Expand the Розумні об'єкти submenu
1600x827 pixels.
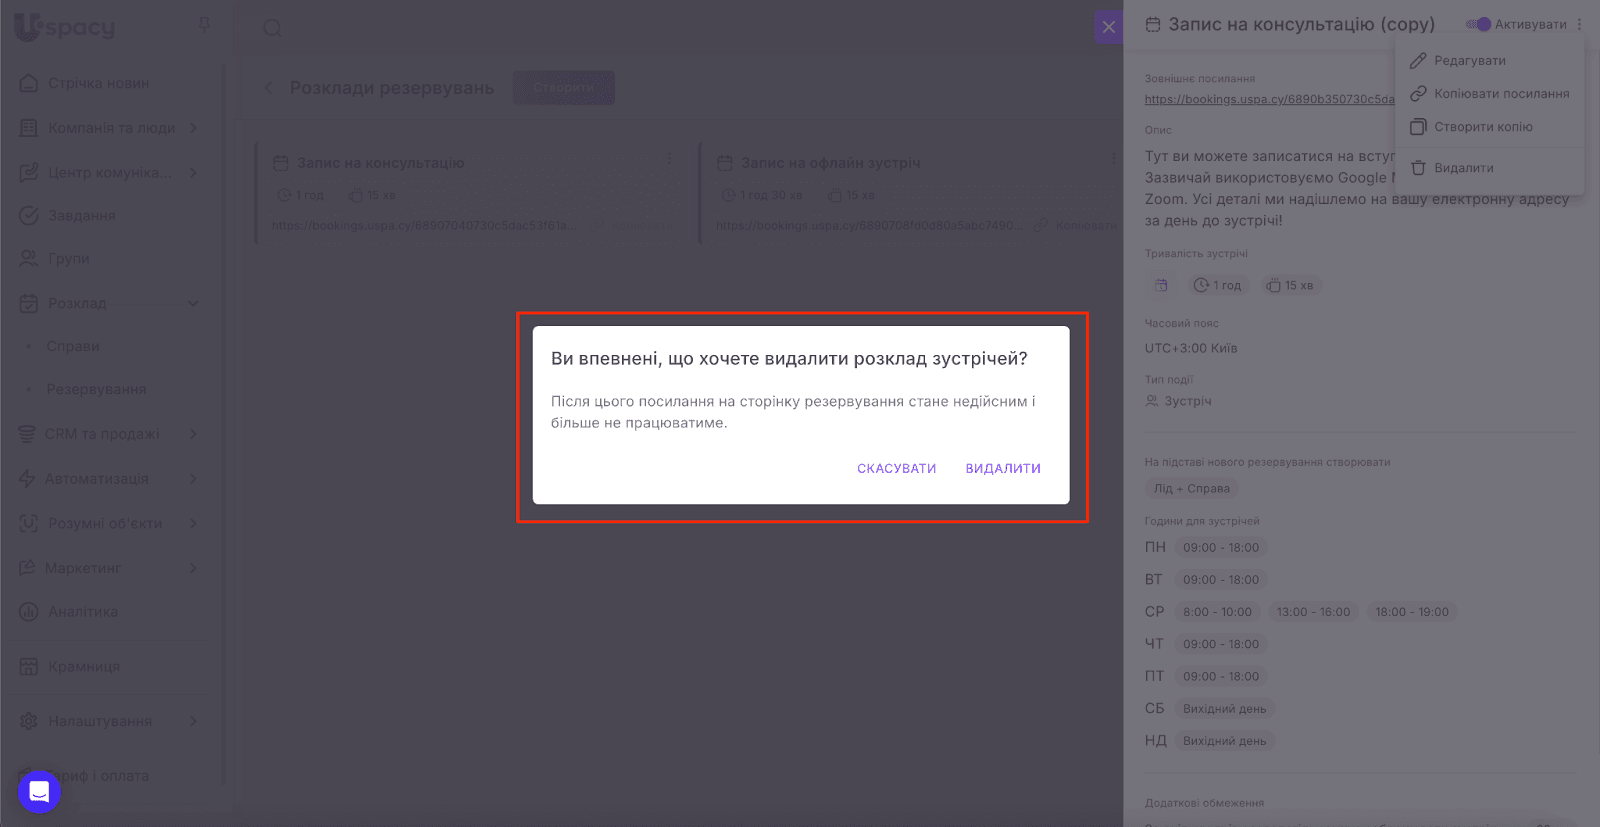193,523
